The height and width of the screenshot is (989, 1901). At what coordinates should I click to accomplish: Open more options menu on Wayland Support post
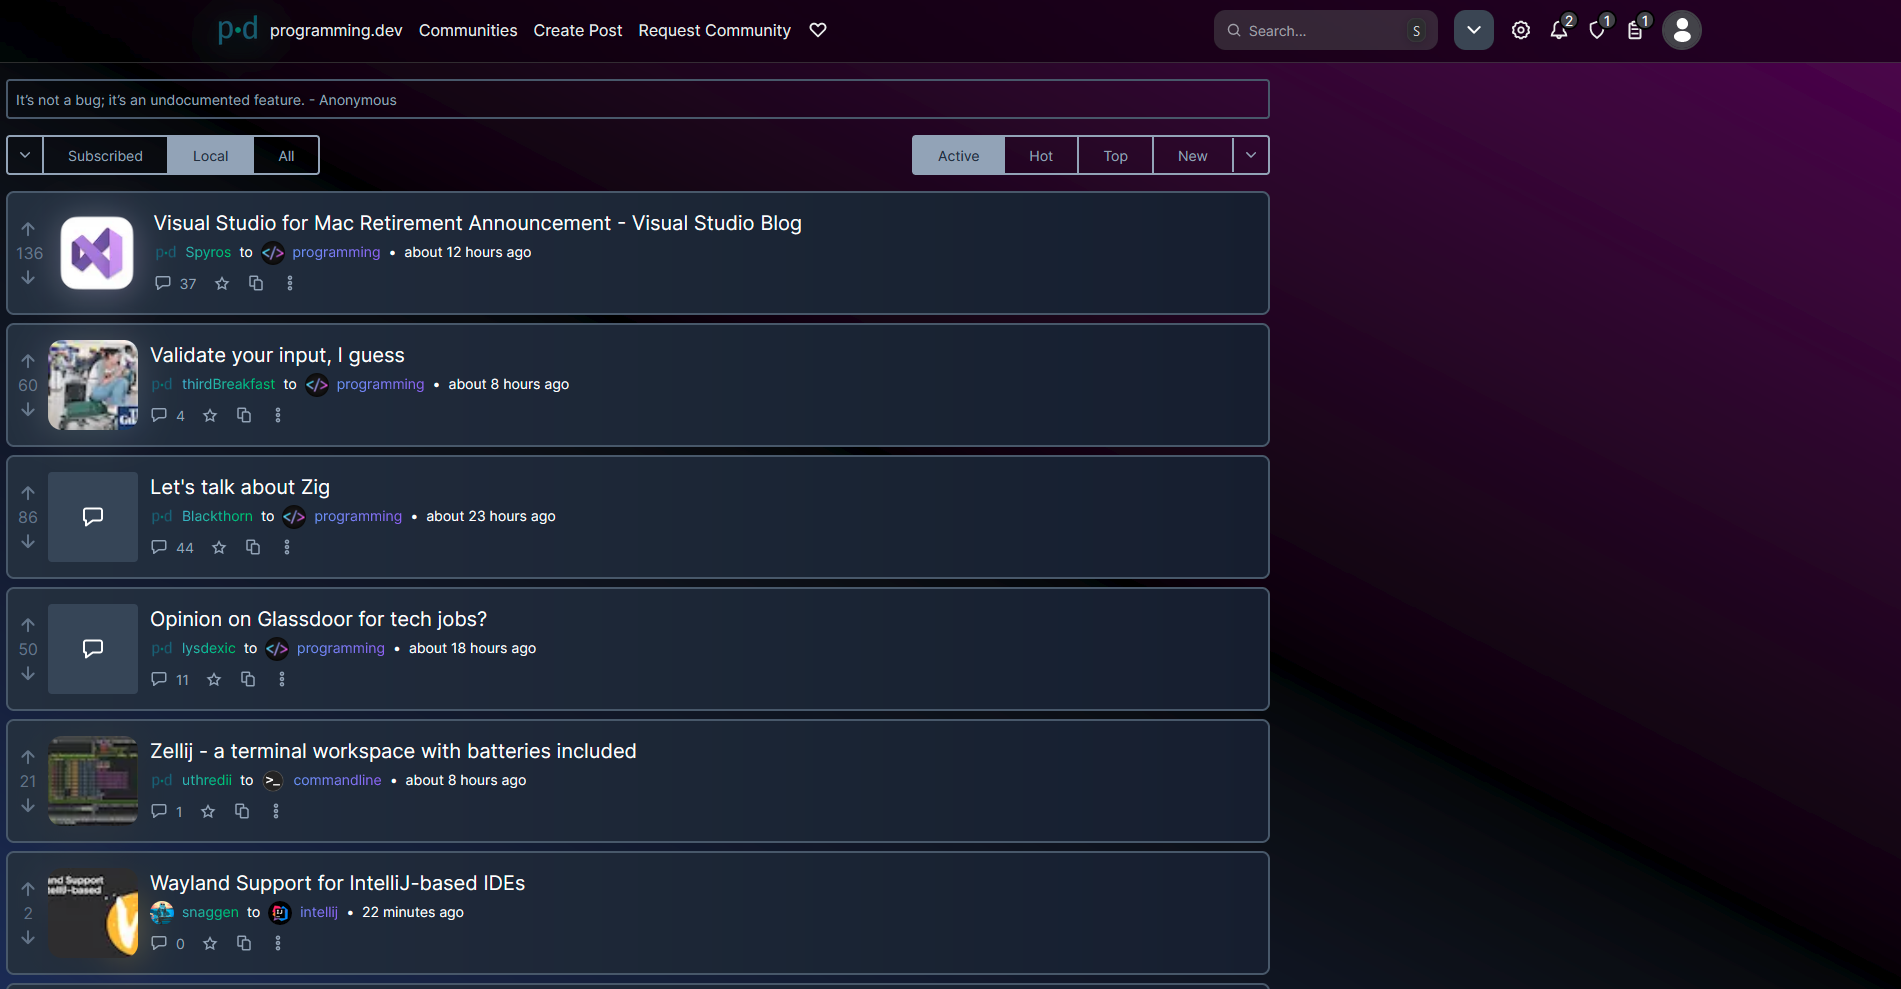tap(278, 944)
